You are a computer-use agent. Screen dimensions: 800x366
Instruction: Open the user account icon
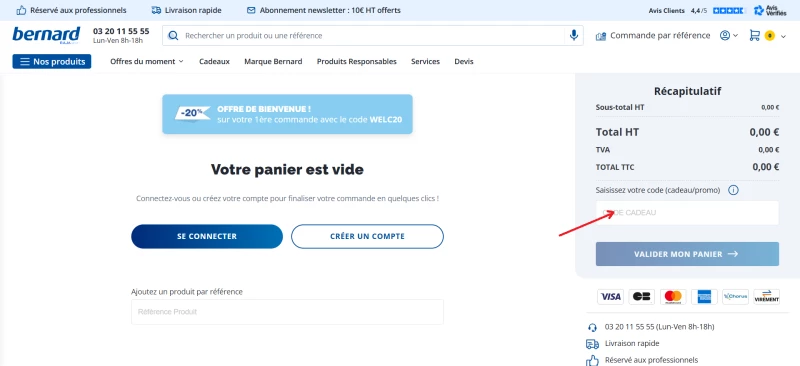[724, 35]
